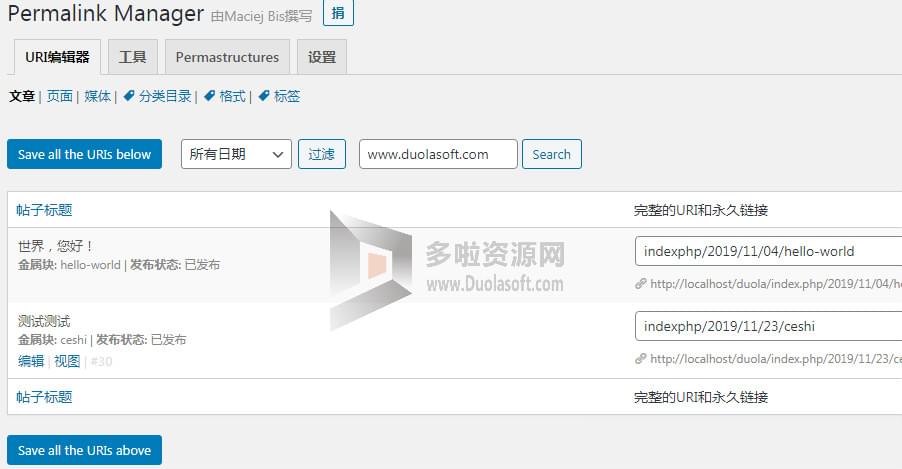Image resolution: width=902 pixels, height=469 pixels.
Task: Open the hello-world localhost permalink
Action: click(x=776, y=284)
